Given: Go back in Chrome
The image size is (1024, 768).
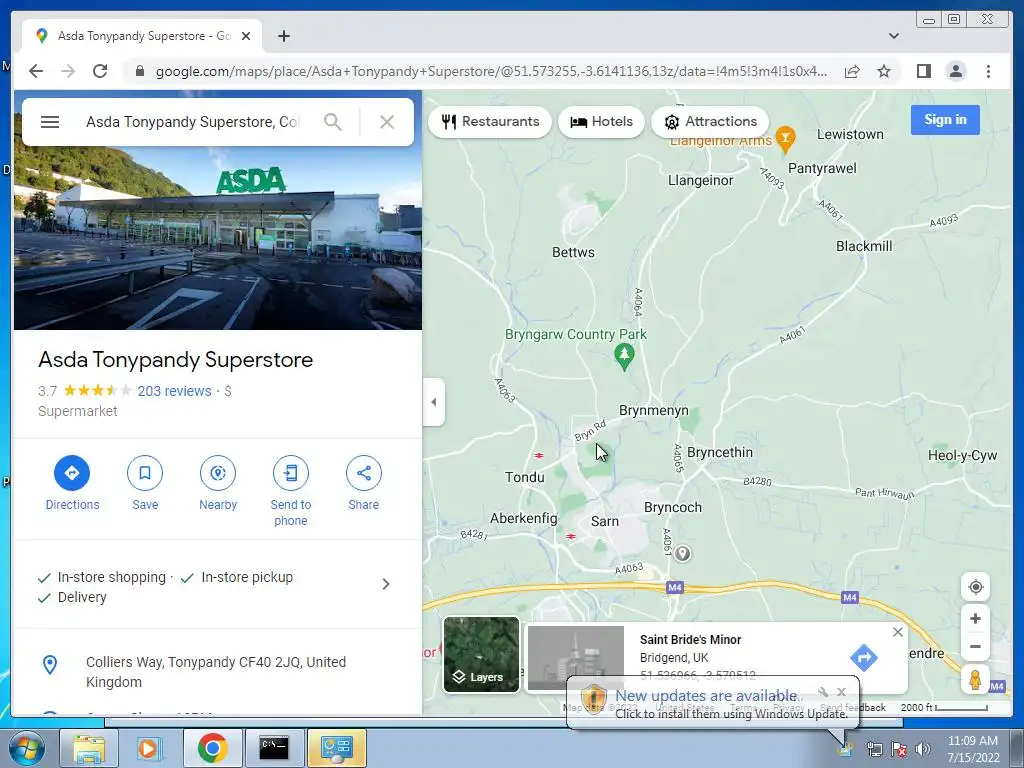Looking at the screenshot, I should click(36, 71).
